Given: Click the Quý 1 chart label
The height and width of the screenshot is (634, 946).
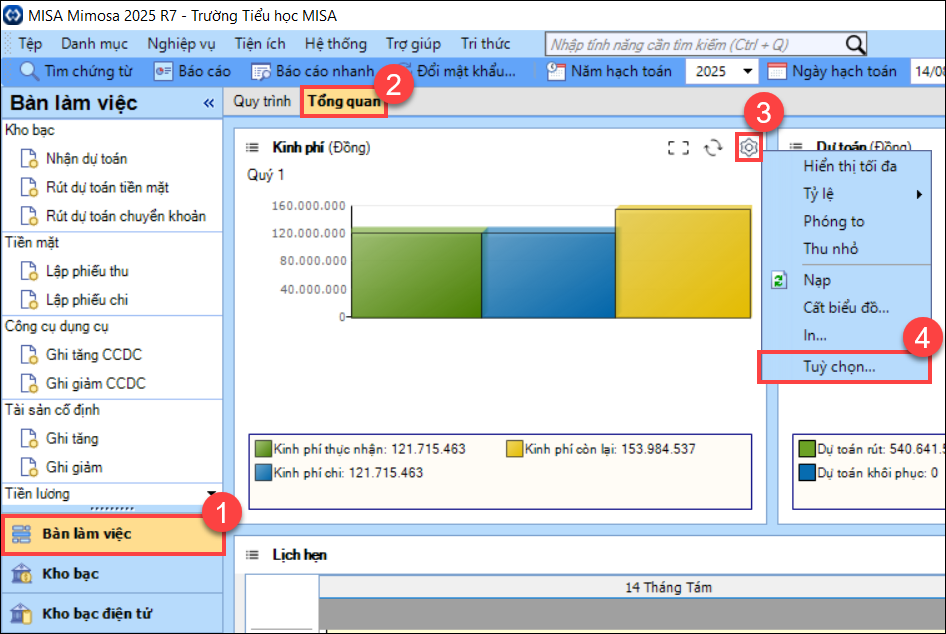Looking at the screenshot, I should (265, 175).
